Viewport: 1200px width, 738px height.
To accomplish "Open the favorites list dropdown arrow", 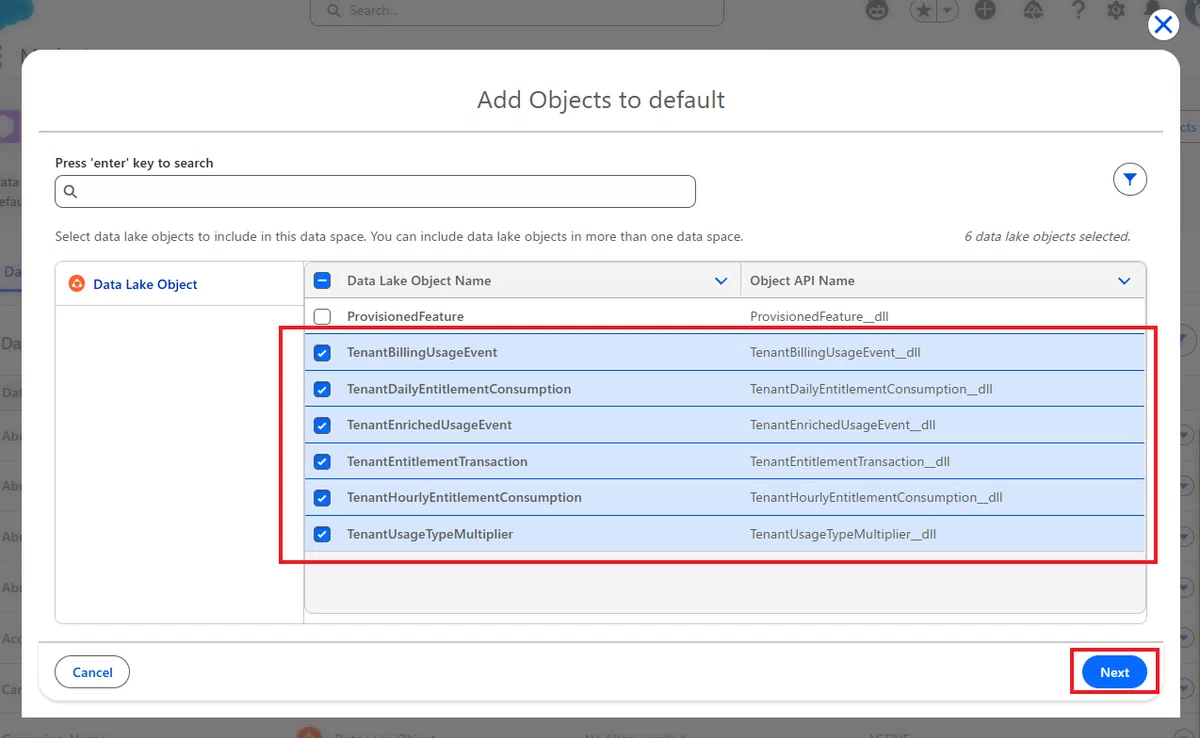I will point(948,10).
